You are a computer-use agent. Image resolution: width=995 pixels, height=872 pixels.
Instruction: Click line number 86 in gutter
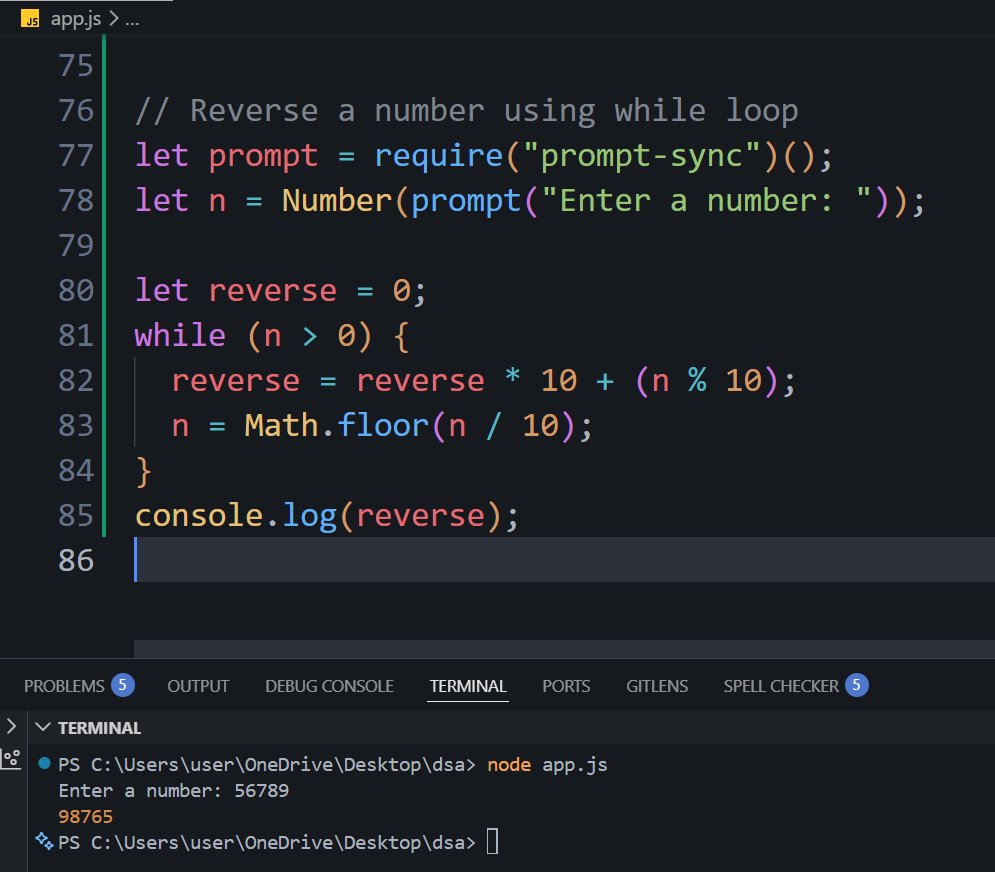(76, 561)
